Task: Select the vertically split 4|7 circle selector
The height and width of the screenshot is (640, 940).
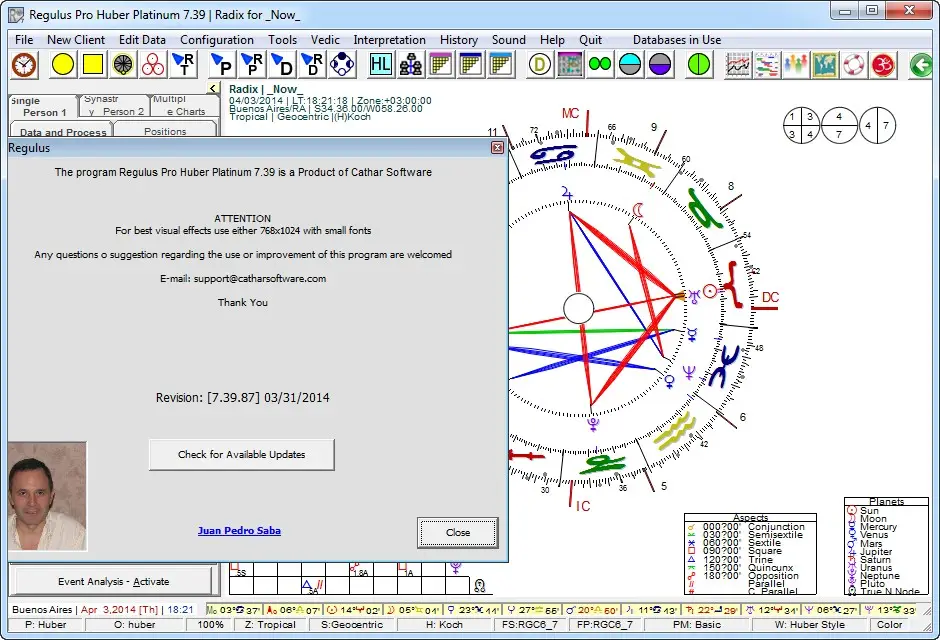Action: 878,126
